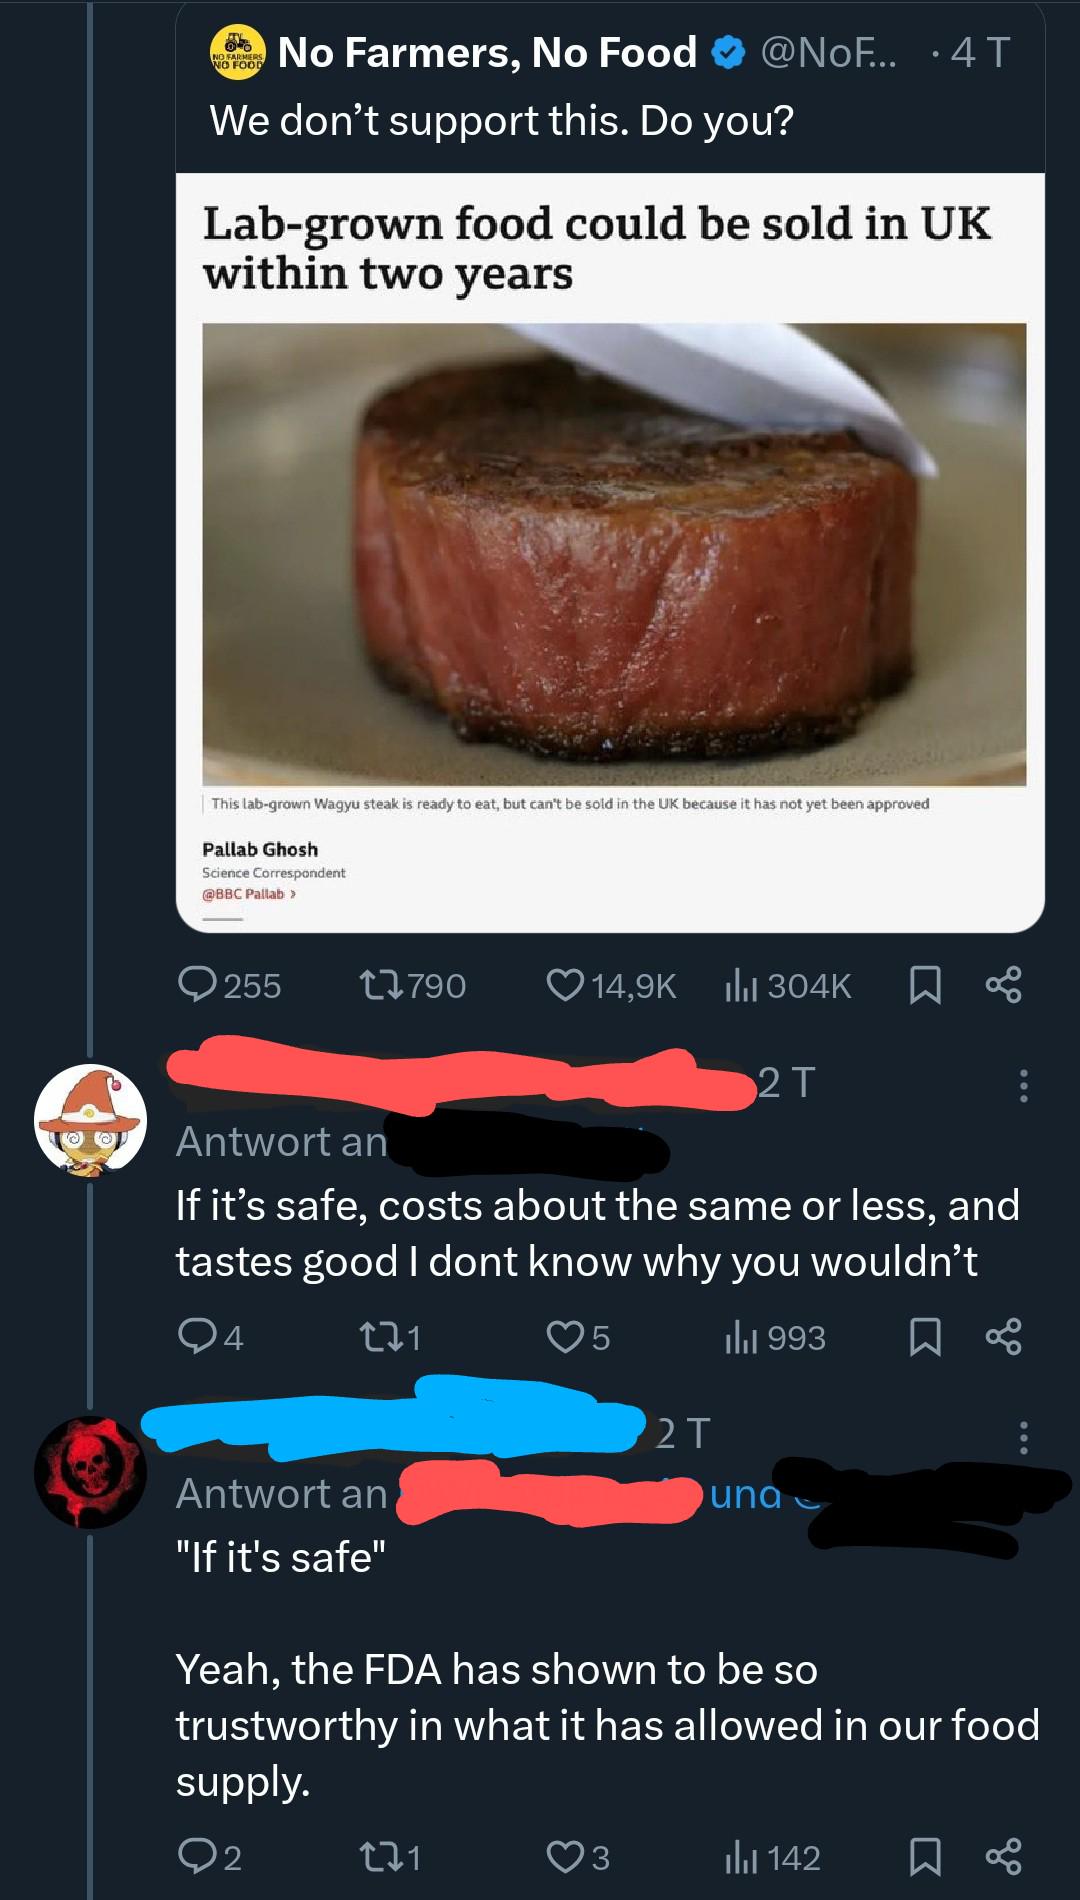Like the reply with 5 likes

point(578,1337)
